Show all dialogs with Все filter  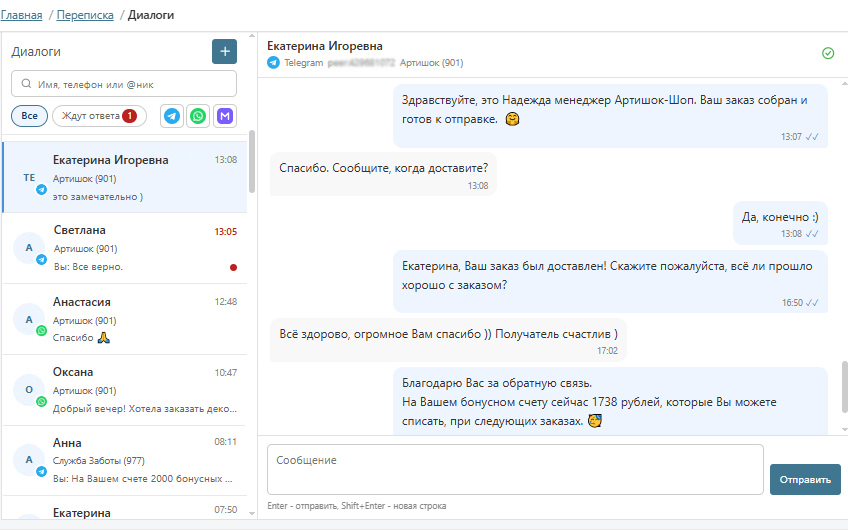tap(29, 116)
